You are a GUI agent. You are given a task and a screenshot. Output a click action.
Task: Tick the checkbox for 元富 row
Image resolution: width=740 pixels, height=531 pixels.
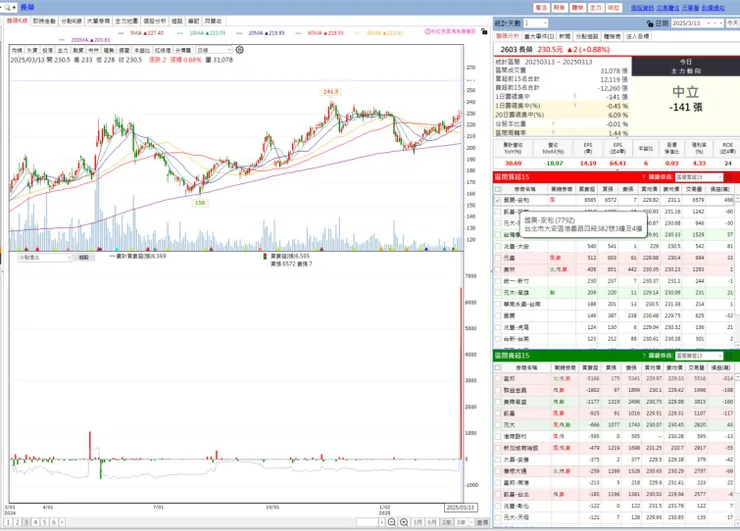(x=497, y=258)
